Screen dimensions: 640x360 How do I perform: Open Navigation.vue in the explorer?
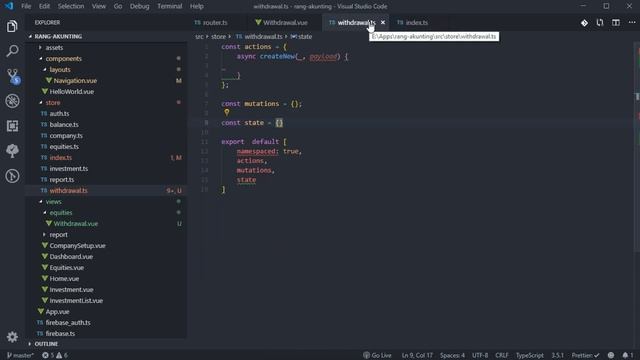75,81
